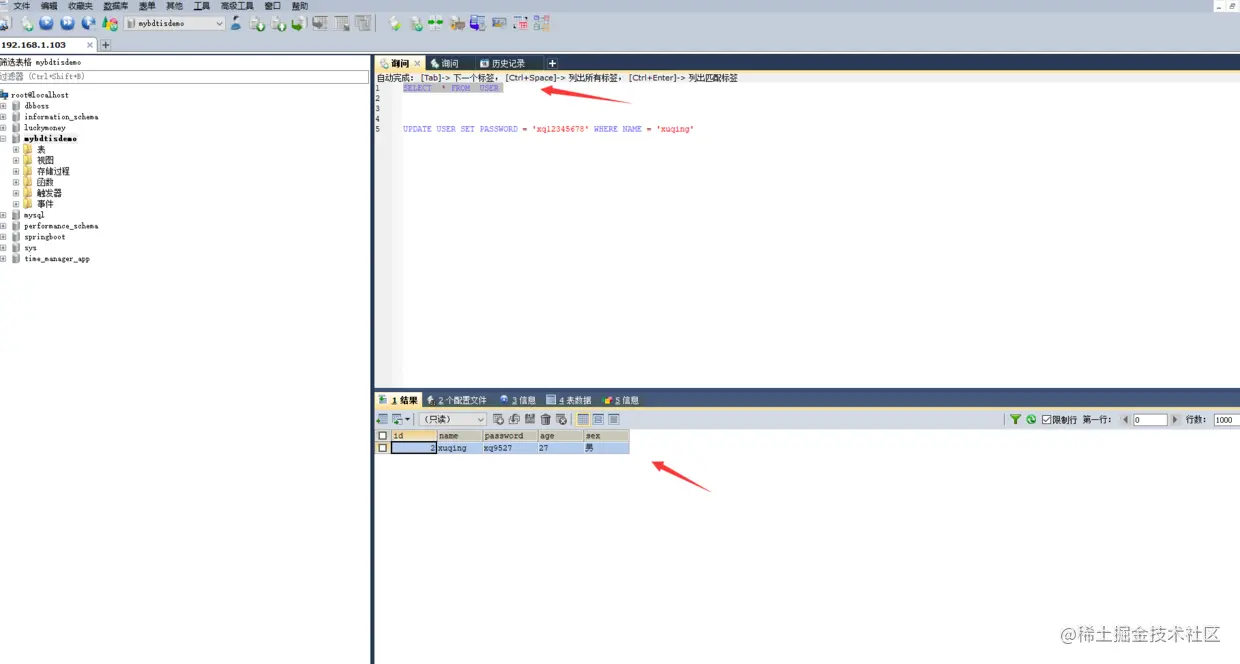Switch result to text view icon
1240x664 pixels.
(x=614, y=420)
